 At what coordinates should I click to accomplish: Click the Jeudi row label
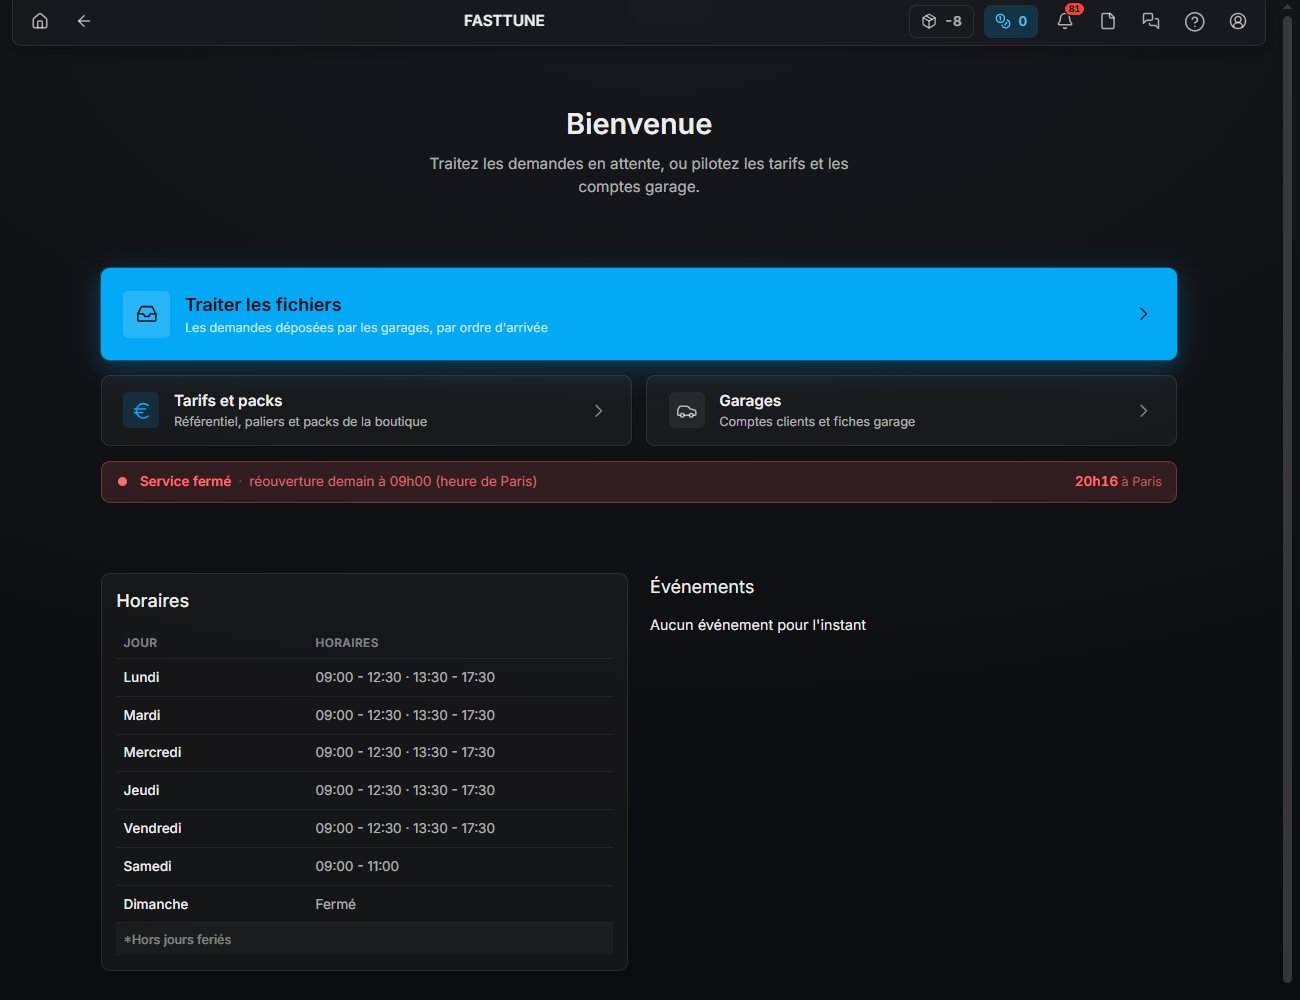tap(141, 790)
